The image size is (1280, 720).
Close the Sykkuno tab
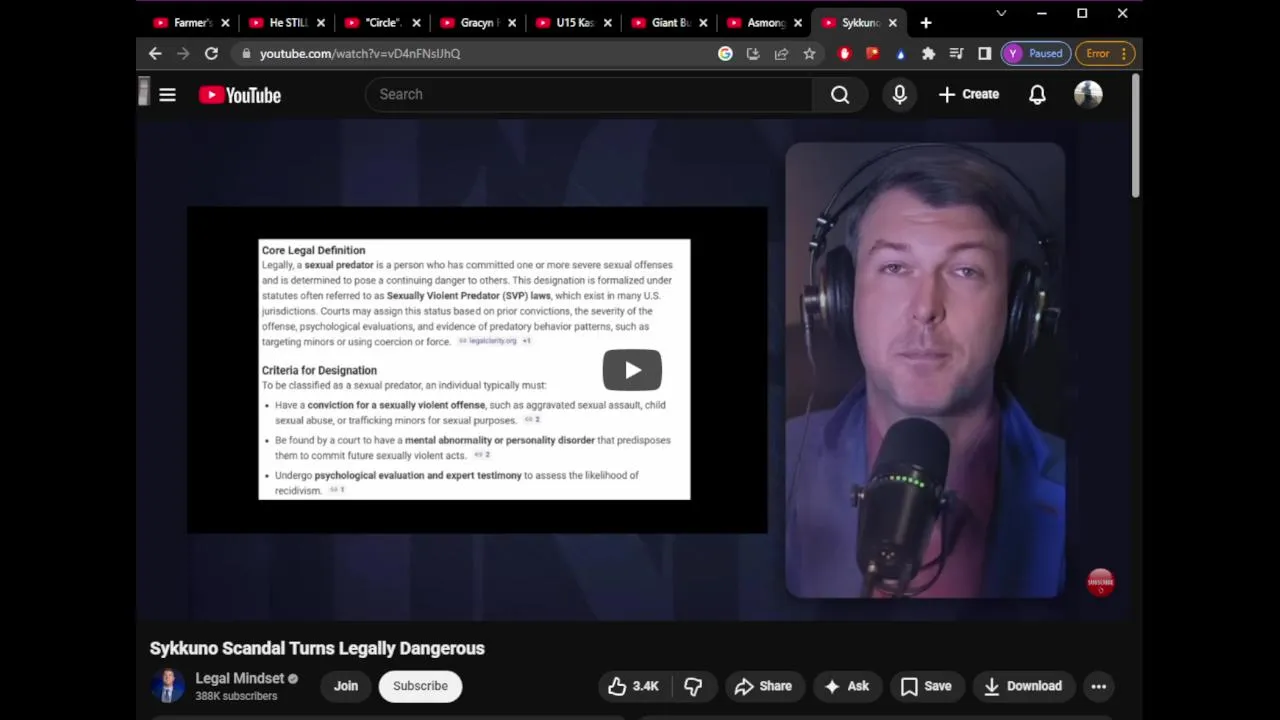892,23
